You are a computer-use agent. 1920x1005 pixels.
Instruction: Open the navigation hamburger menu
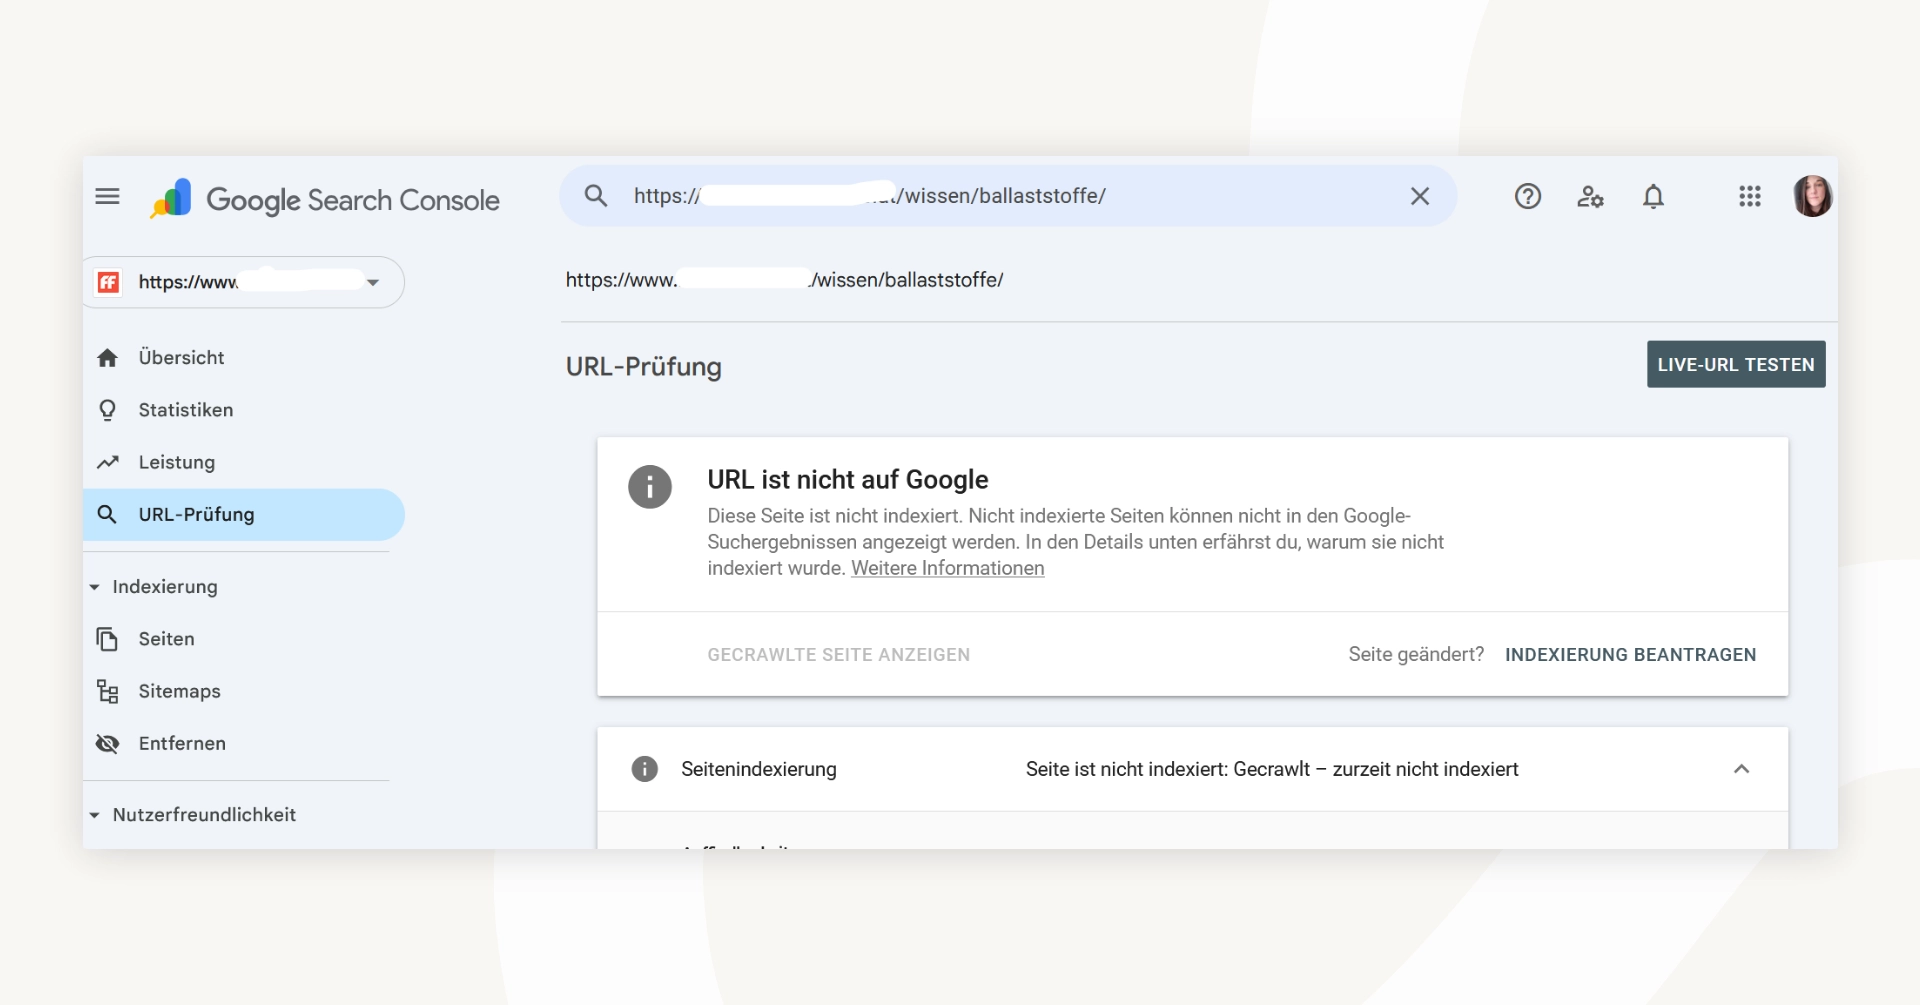pyautogui.click(x=108, y=196)
